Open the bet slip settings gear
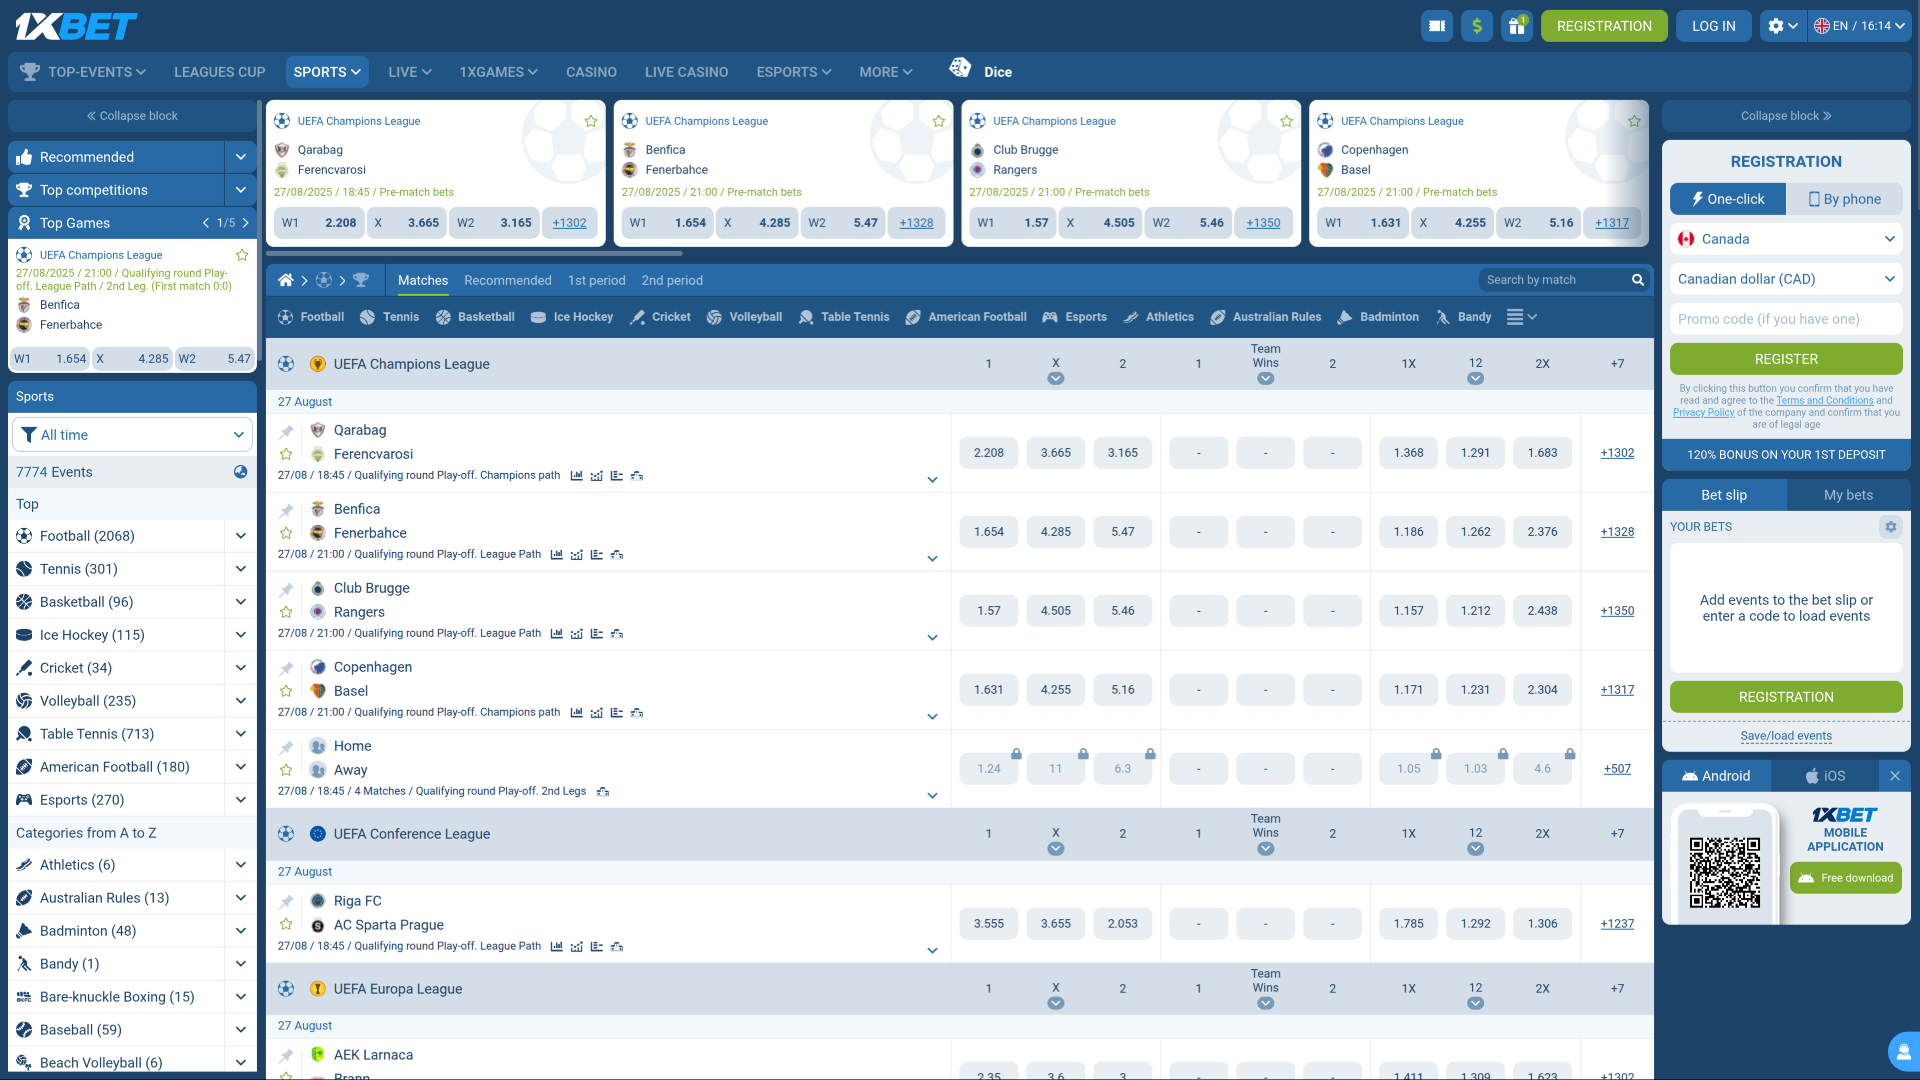 click(x=1890, y=526)
